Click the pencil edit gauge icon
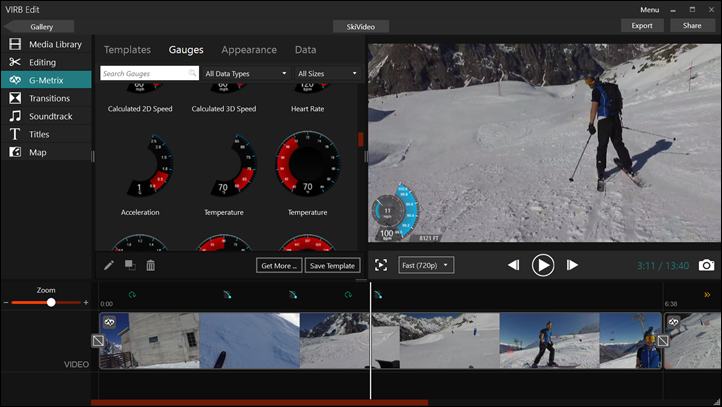The height and width of the screenshot is (407, 722). tap(110, 265)
